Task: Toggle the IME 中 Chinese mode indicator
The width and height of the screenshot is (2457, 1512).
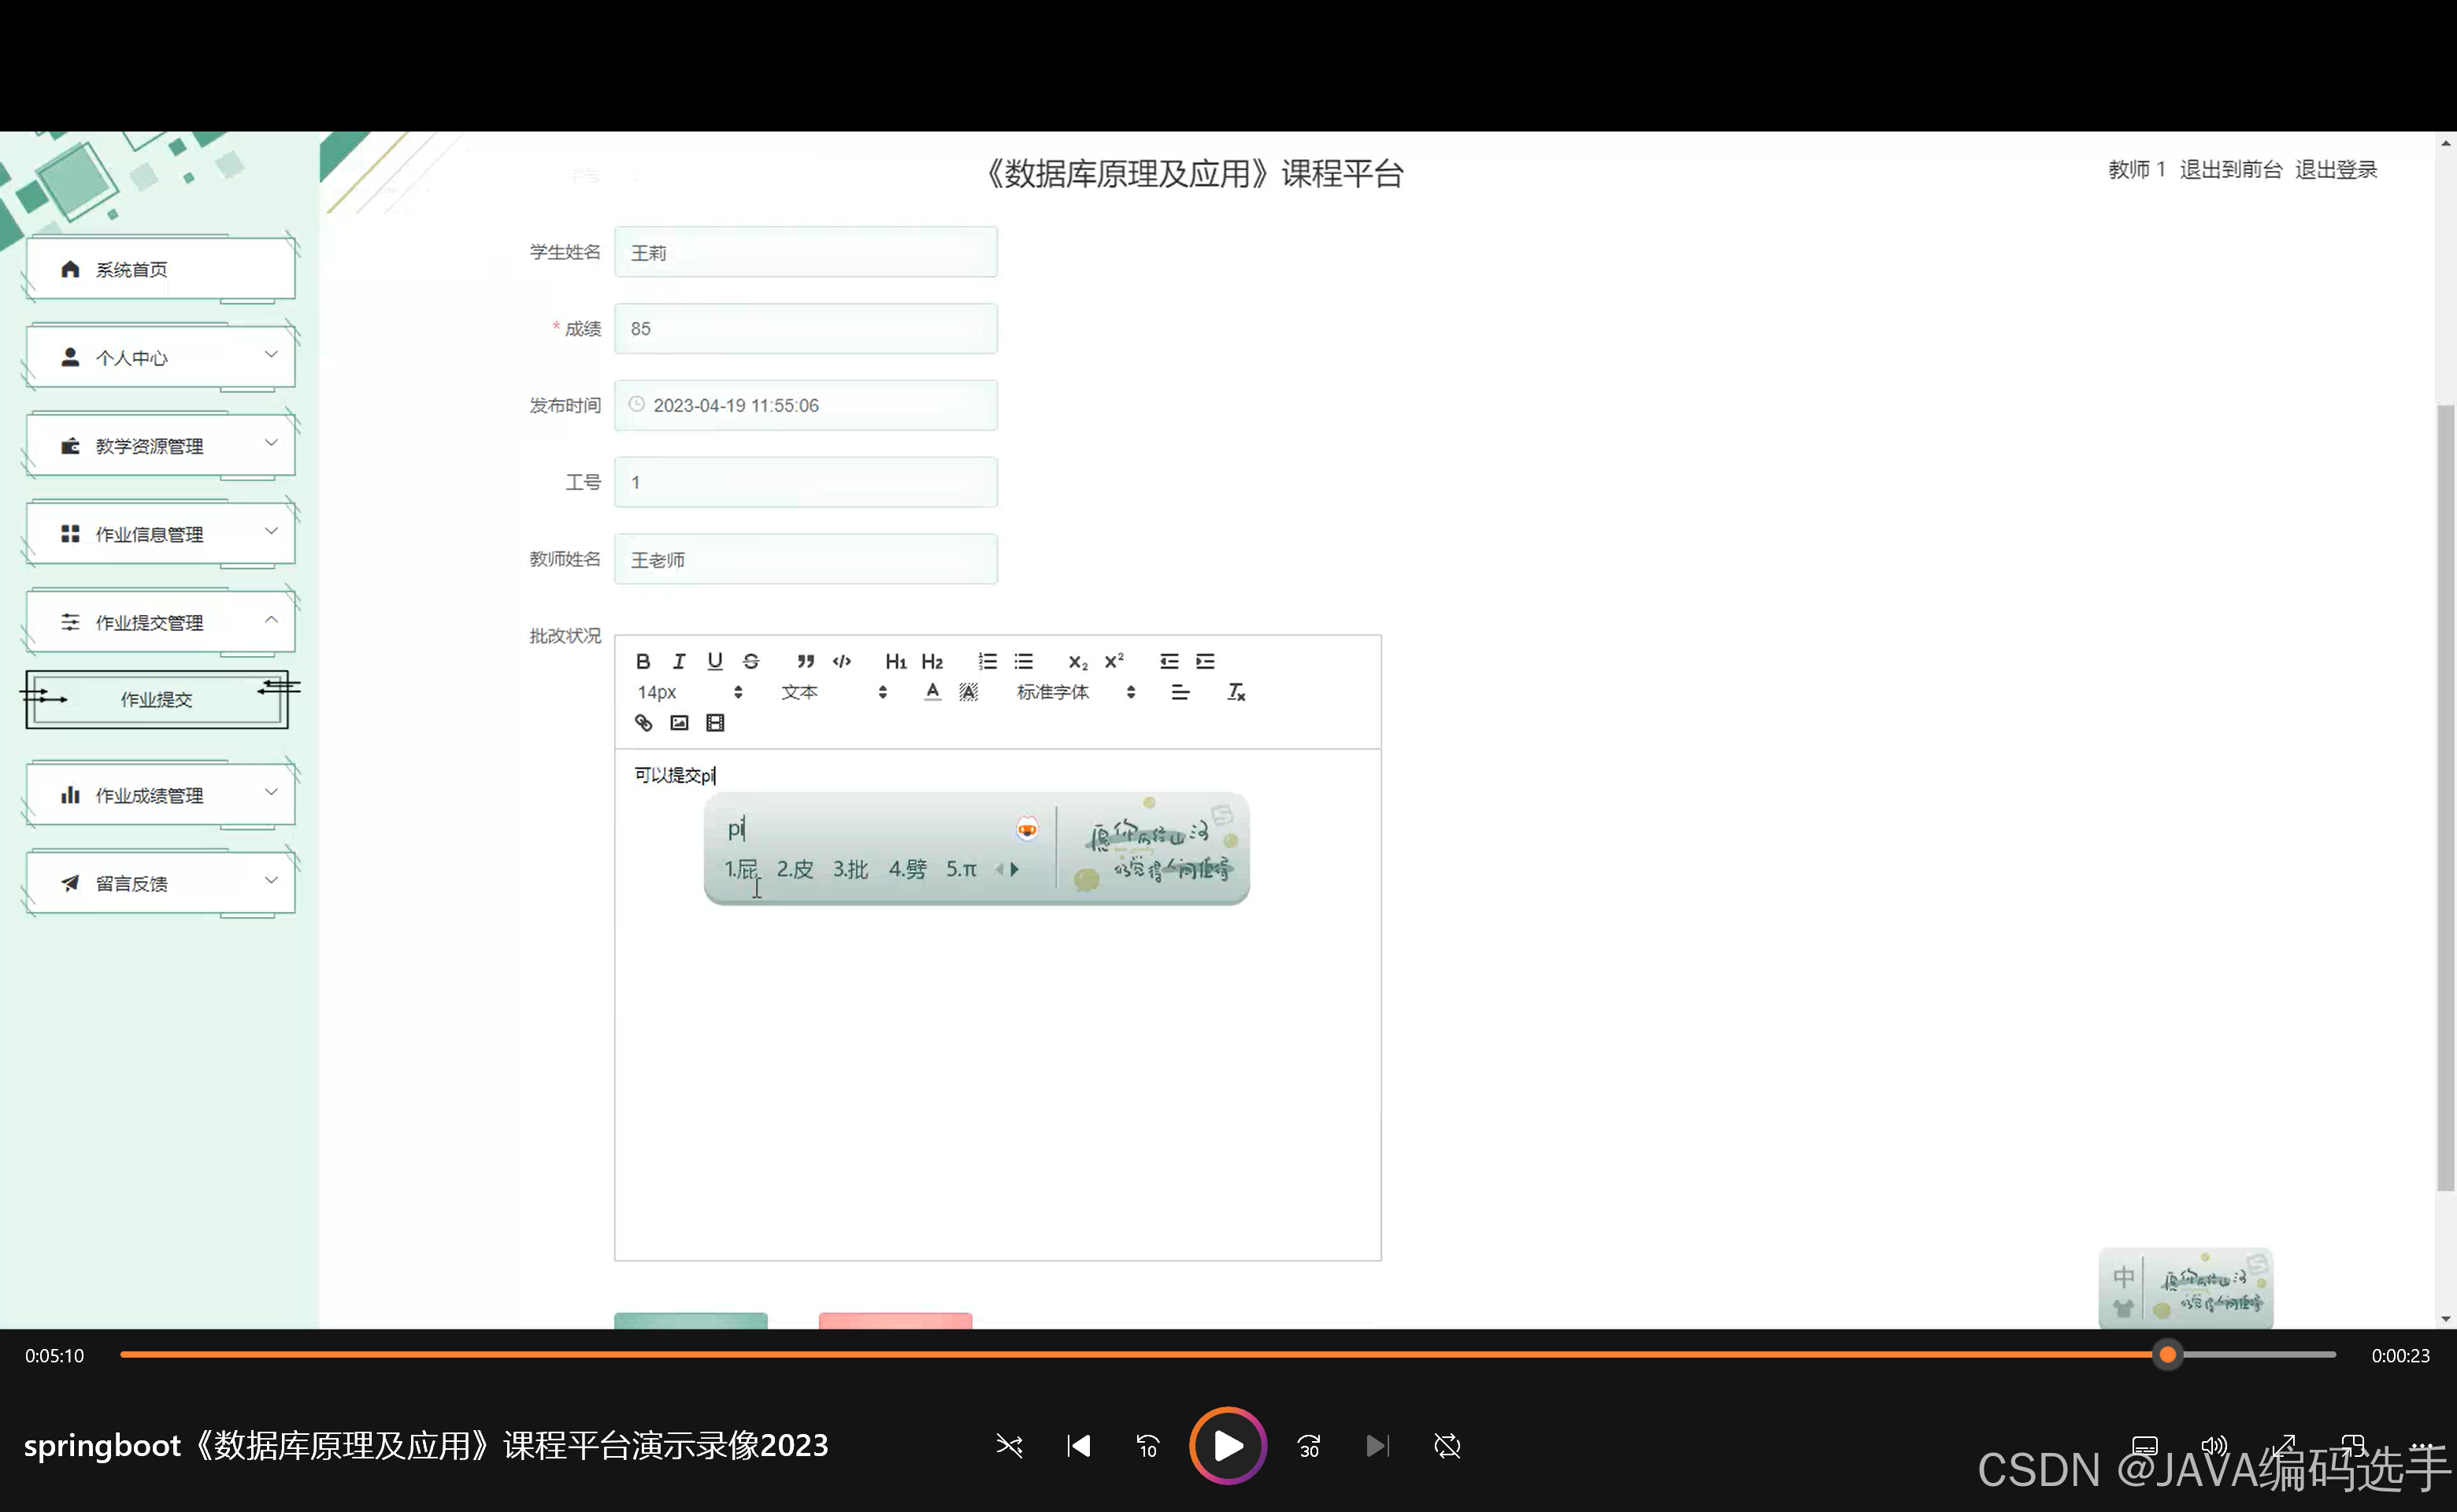Action: pyautogui.click(x=2124, y=1276)
